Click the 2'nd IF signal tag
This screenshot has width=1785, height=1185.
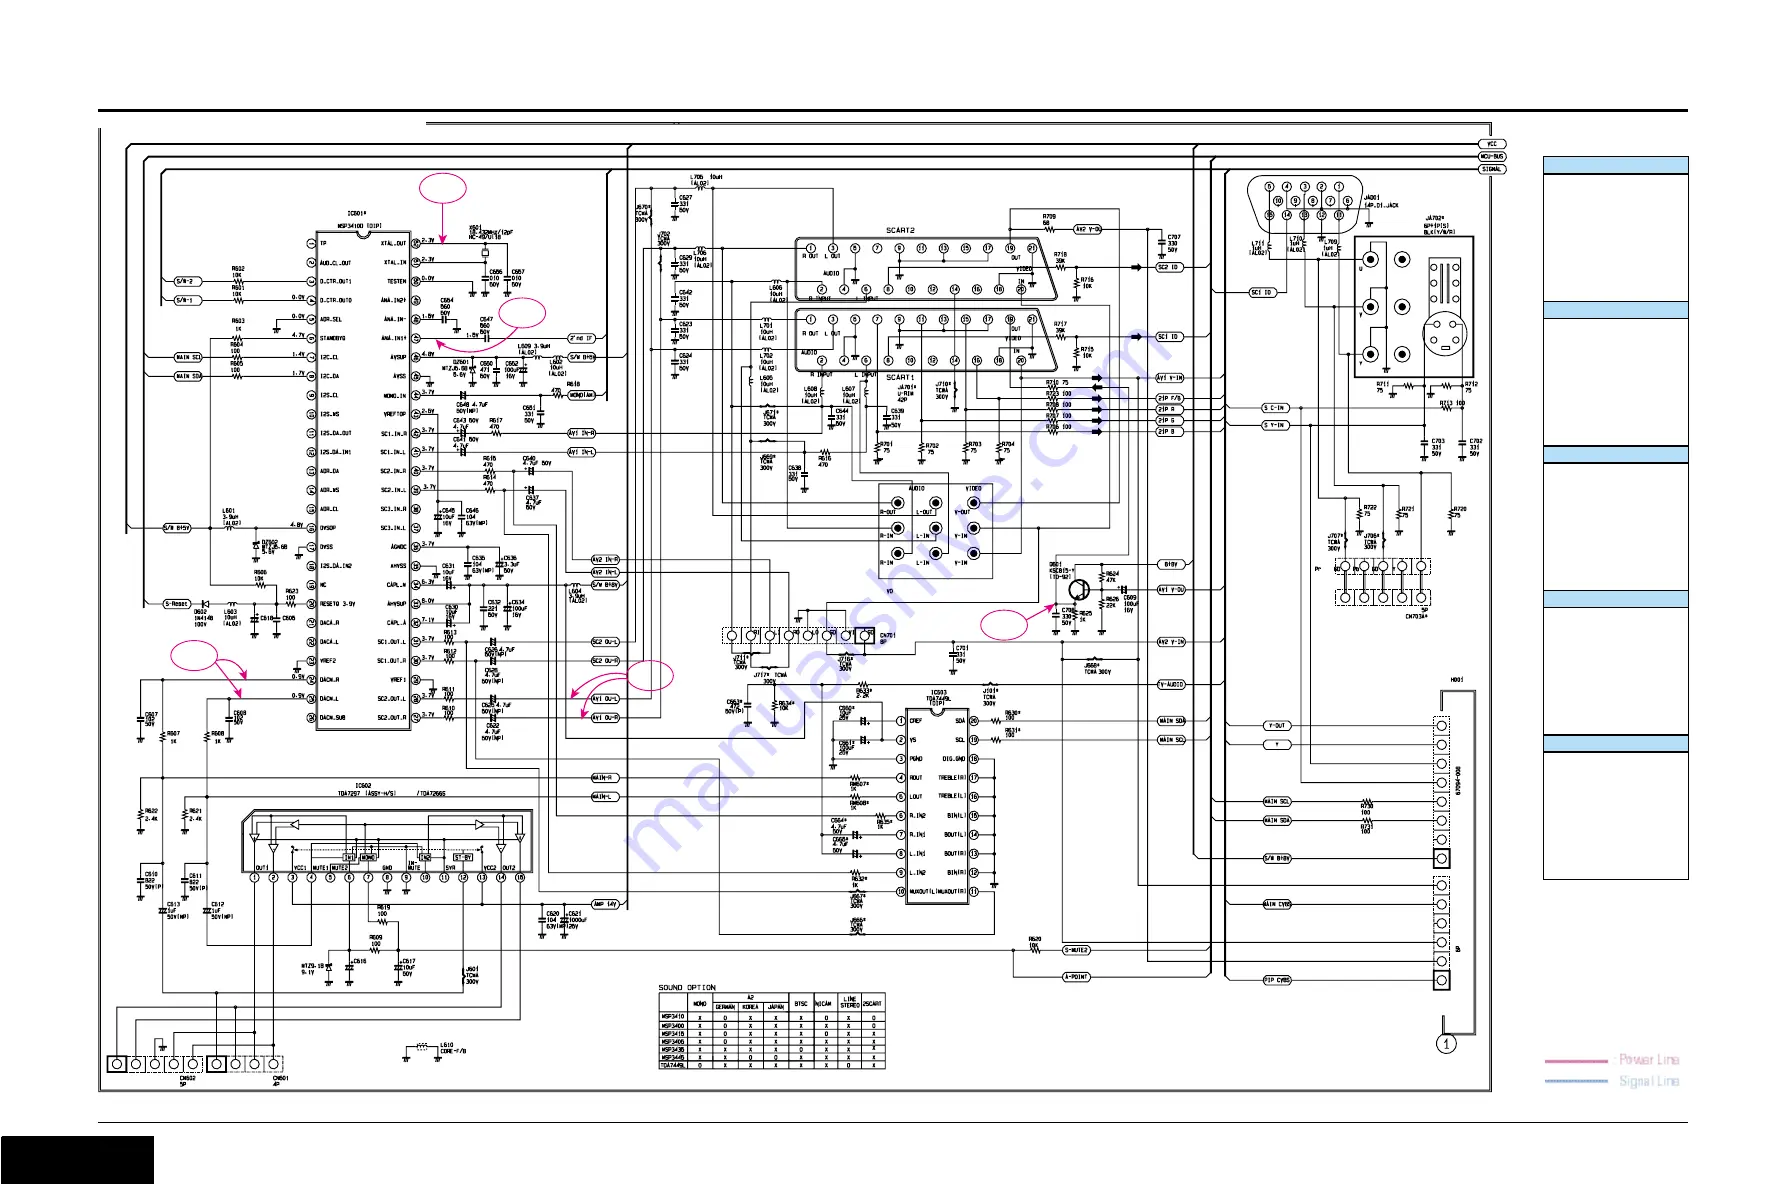pos(582,338)
